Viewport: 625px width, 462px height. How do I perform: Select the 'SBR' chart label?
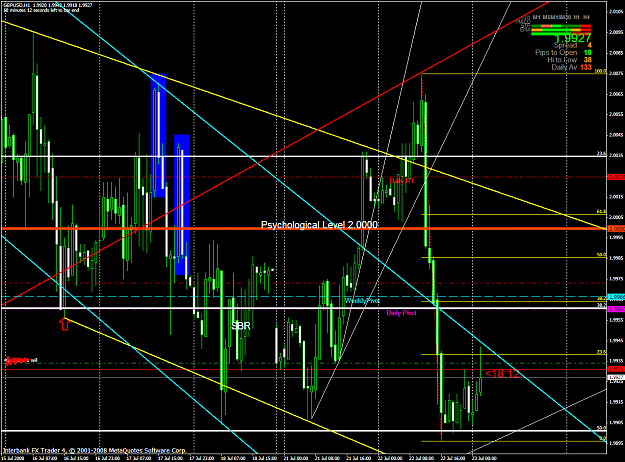pos(241,326)
